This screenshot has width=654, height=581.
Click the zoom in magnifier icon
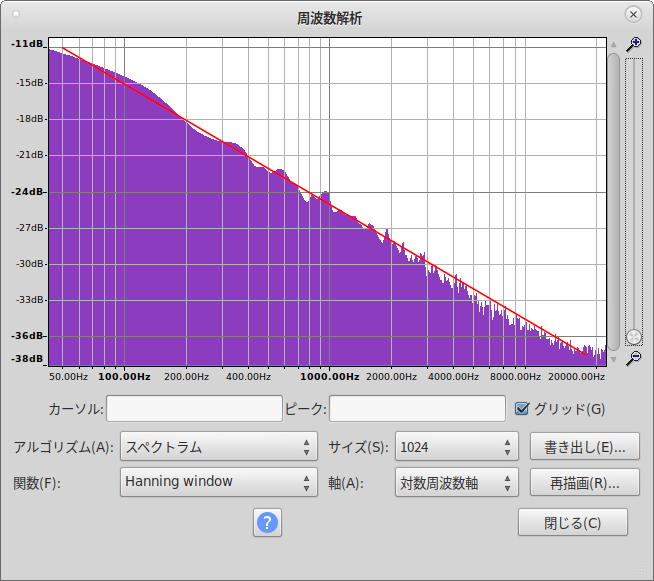tap(633, 44)
